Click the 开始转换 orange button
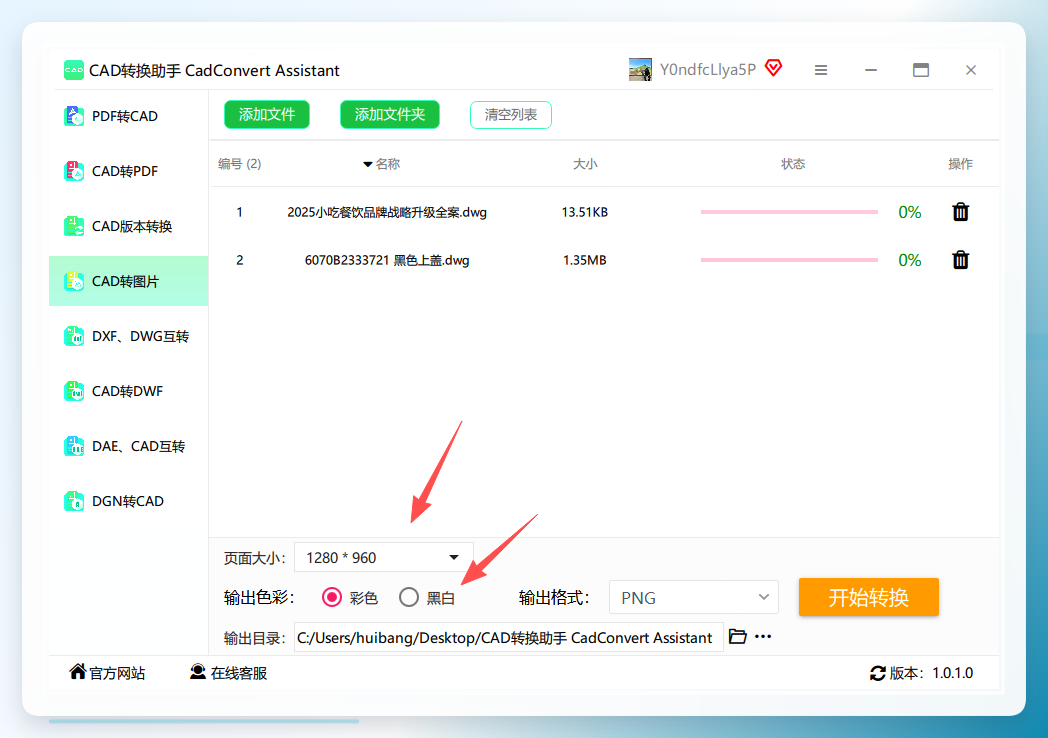 click(x=868, y=597)
